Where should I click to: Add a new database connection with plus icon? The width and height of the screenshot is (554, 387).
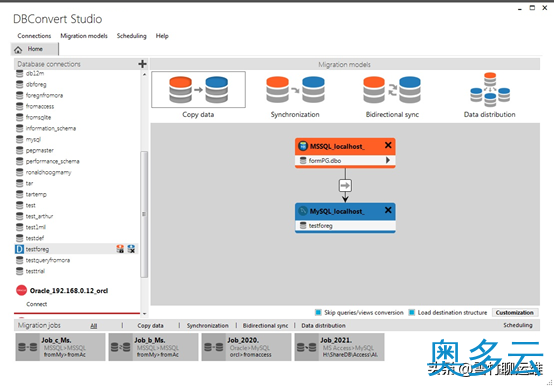pos(142,64)
